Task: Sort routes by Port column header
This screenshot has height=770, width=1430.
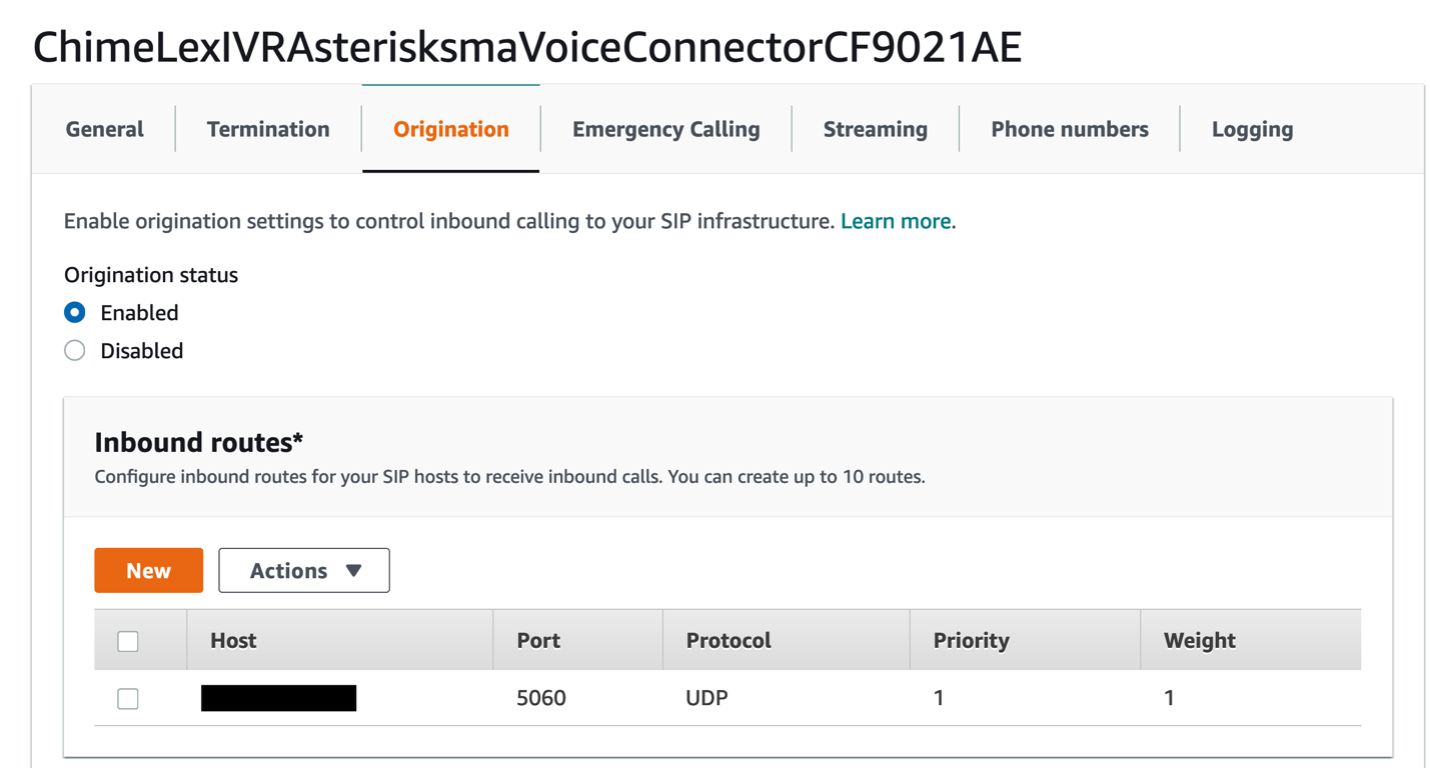Action: pyautogui.click(x=538, y=641)
